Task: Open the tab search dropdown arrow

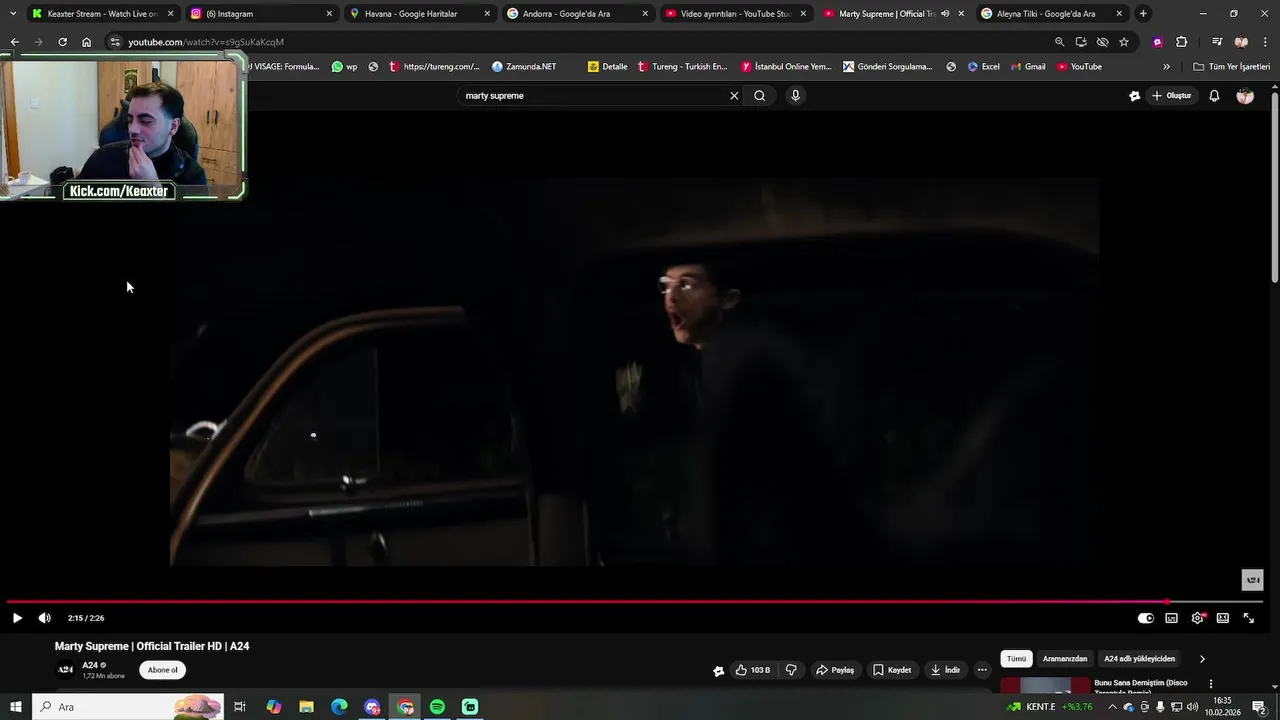Action: [x=13, y=14]
